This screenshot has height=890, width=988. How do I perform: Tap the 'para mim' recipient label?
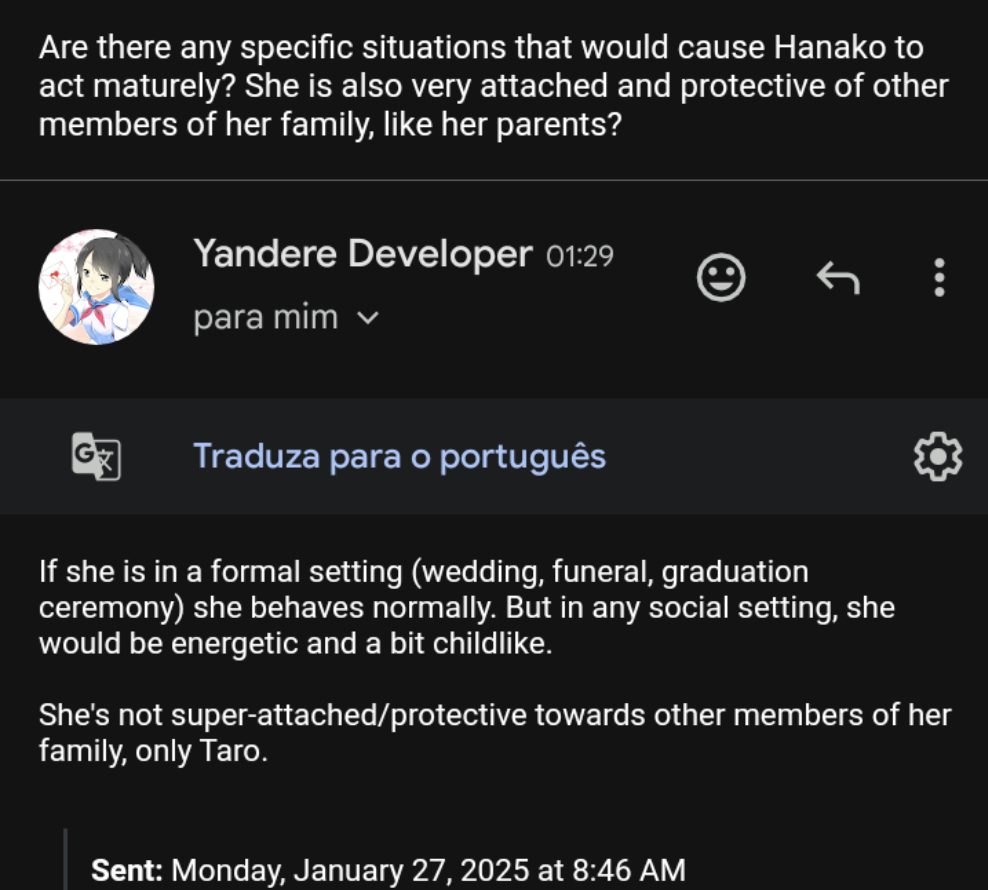[265, 319]
